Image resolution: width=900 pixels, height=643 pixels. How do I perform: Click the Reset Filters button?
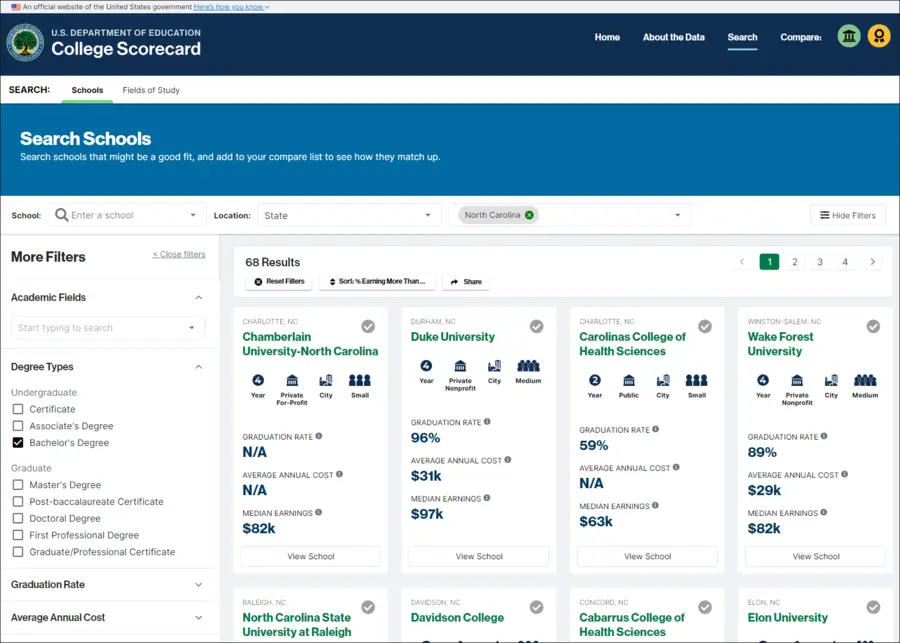click(x=279, y=281)
